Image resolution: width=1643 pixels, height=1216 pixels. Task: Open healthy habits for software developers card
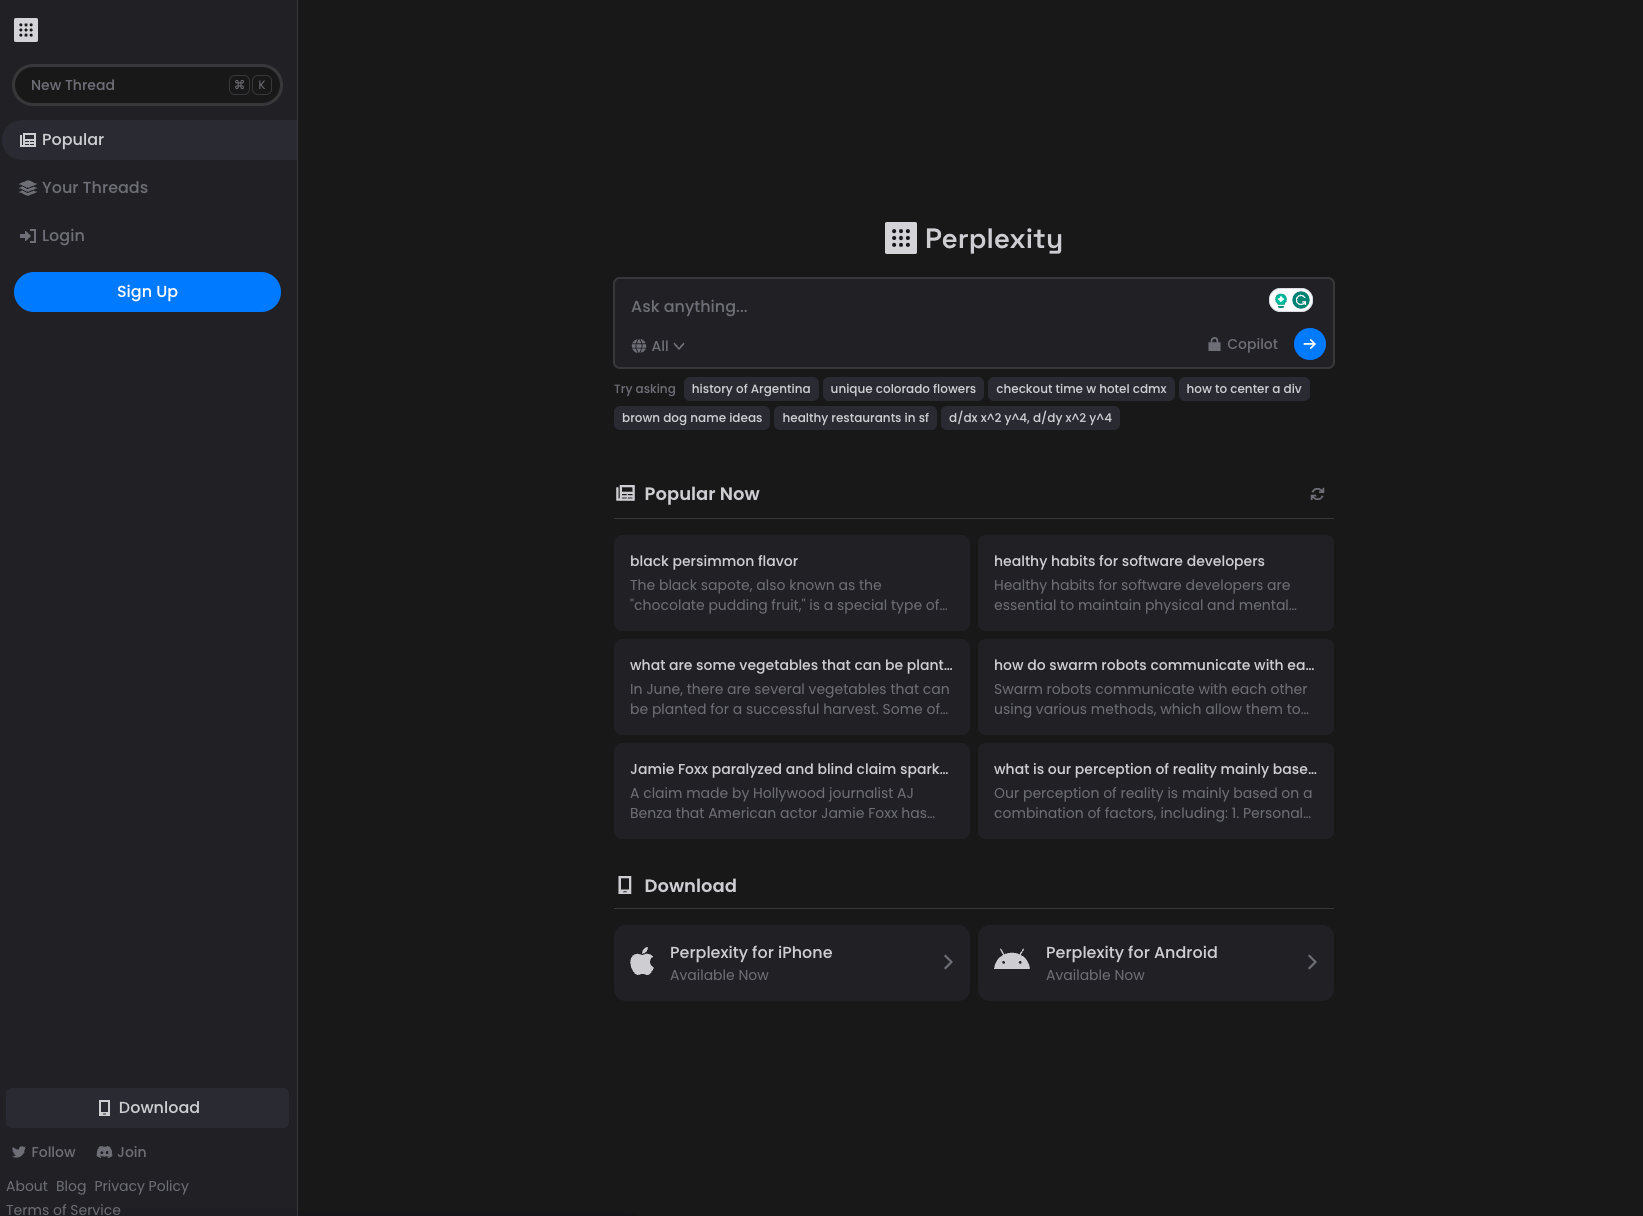1156,583
